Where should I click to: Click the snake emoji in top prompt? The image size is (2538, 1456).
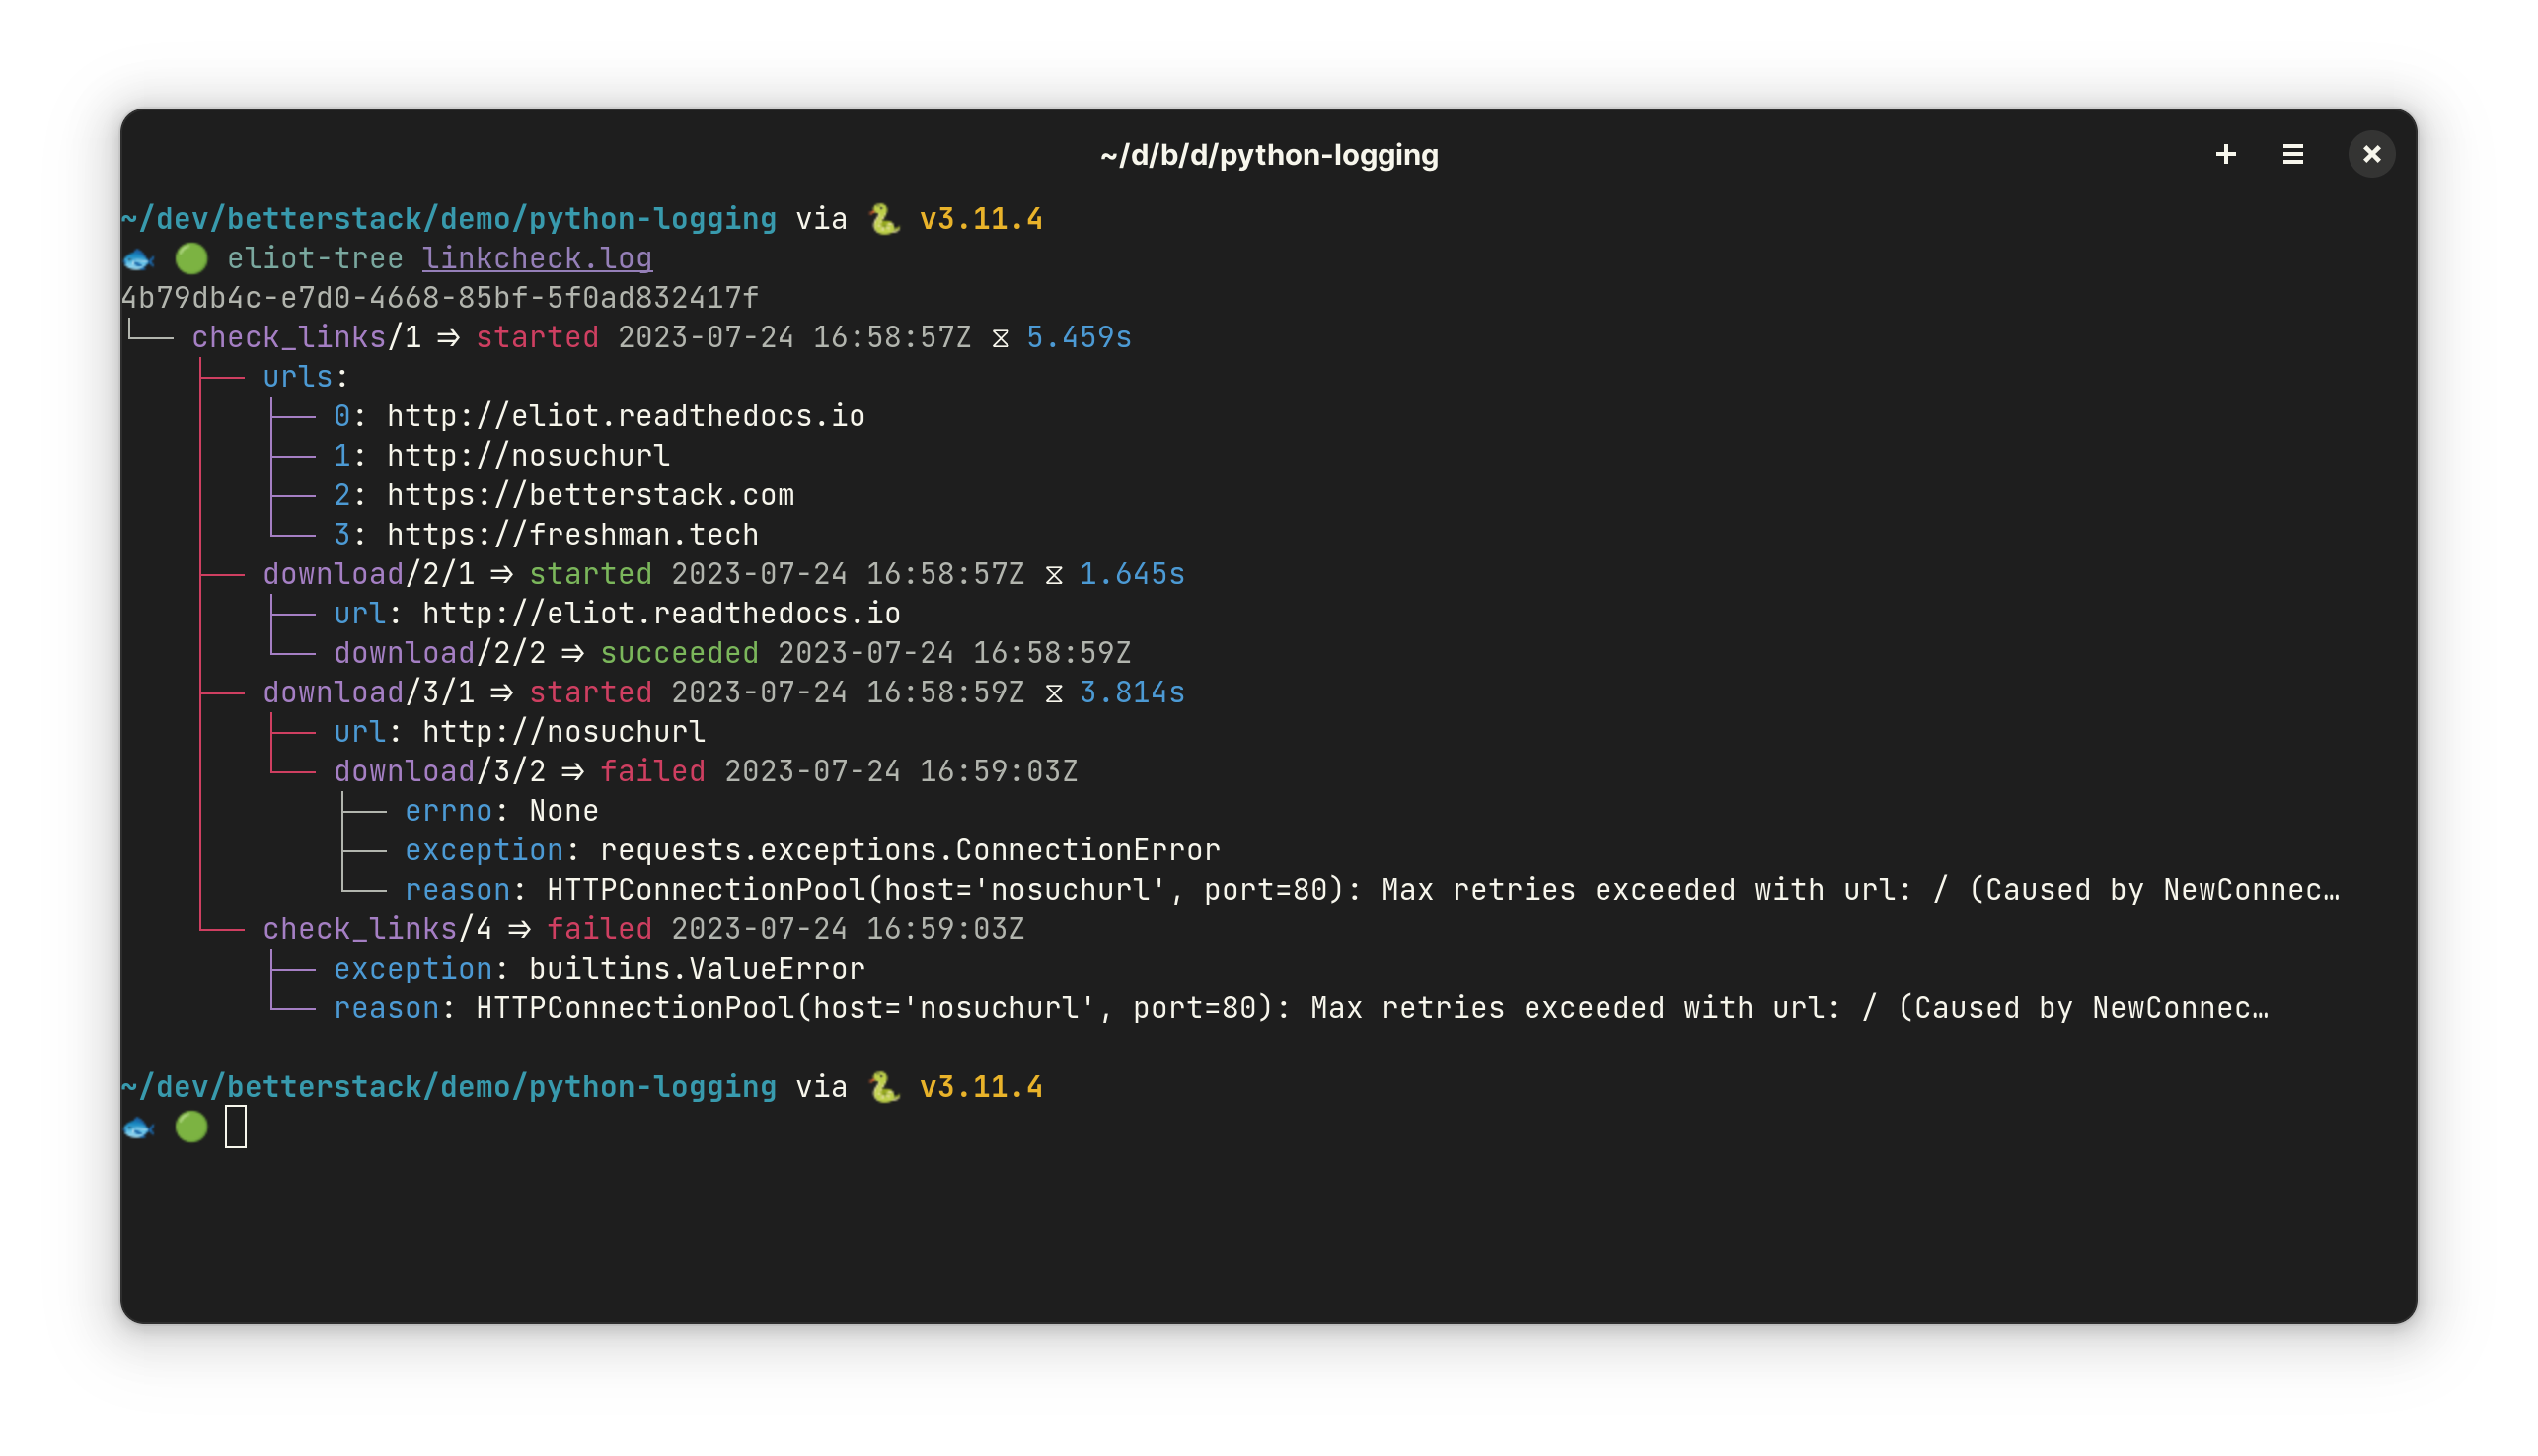point(883,219)
